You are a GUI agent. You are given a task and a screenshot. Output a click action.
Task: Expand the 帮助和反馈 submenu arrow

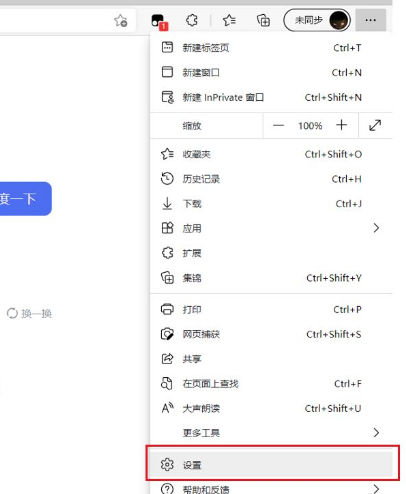coord(376,489)
